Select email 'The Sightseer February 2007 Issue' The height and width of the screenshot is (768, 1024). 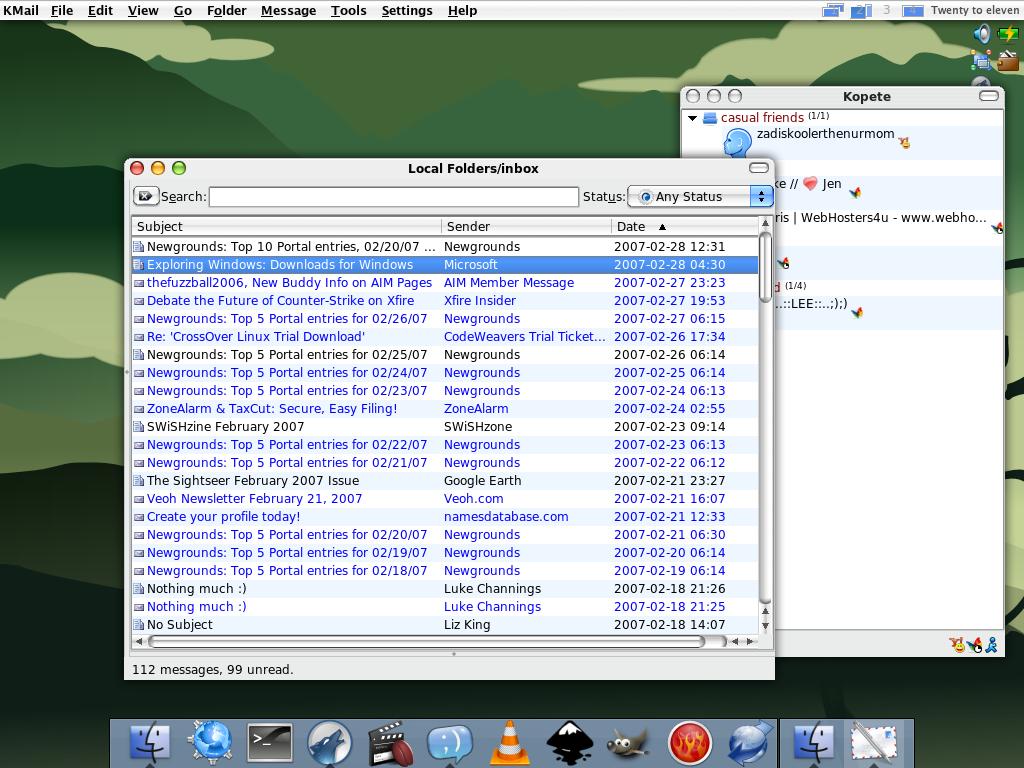pos(445,481)
